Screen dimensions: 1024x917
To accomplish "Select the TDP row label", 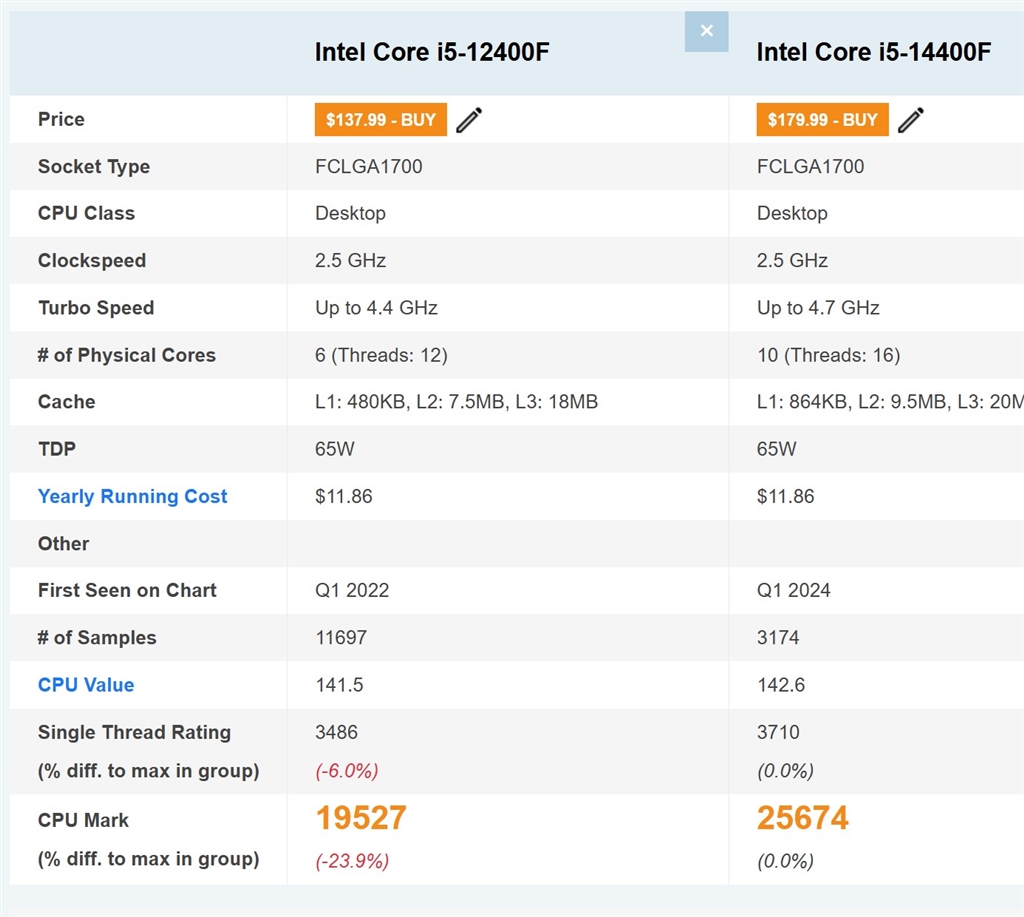I will pyautogui.click(x=56, y=449).
